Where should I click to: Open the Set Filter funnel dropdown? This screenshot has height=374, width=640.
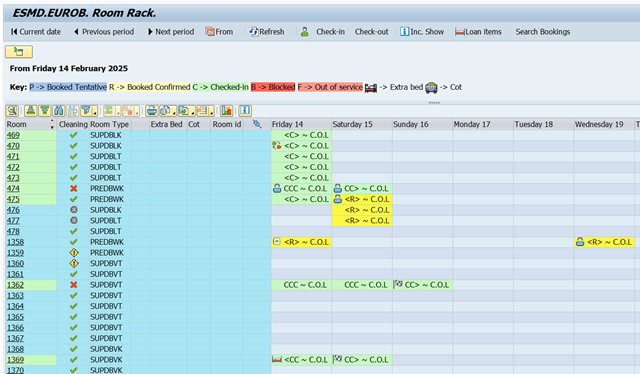coord(89,111)
